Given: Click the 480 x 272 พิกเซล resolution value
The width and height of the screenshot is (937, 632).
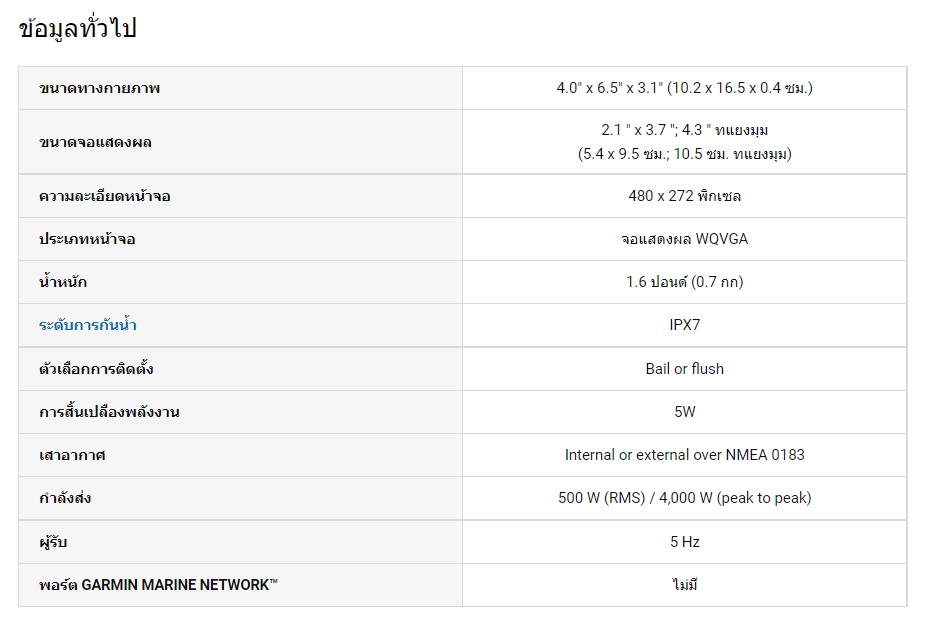Looking at the screenshot, I should coord(684,196).
